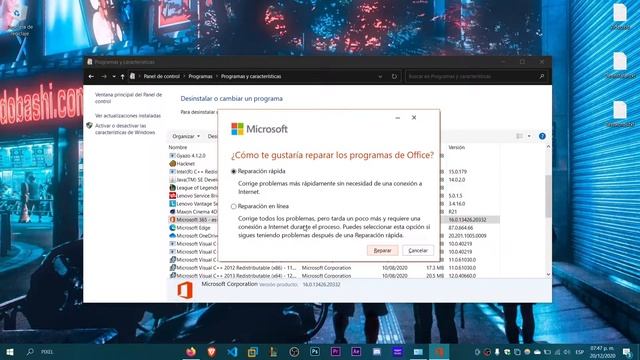Open recent locations dropdown arrow
Screen dimensions: 640x360
point(114,76)
